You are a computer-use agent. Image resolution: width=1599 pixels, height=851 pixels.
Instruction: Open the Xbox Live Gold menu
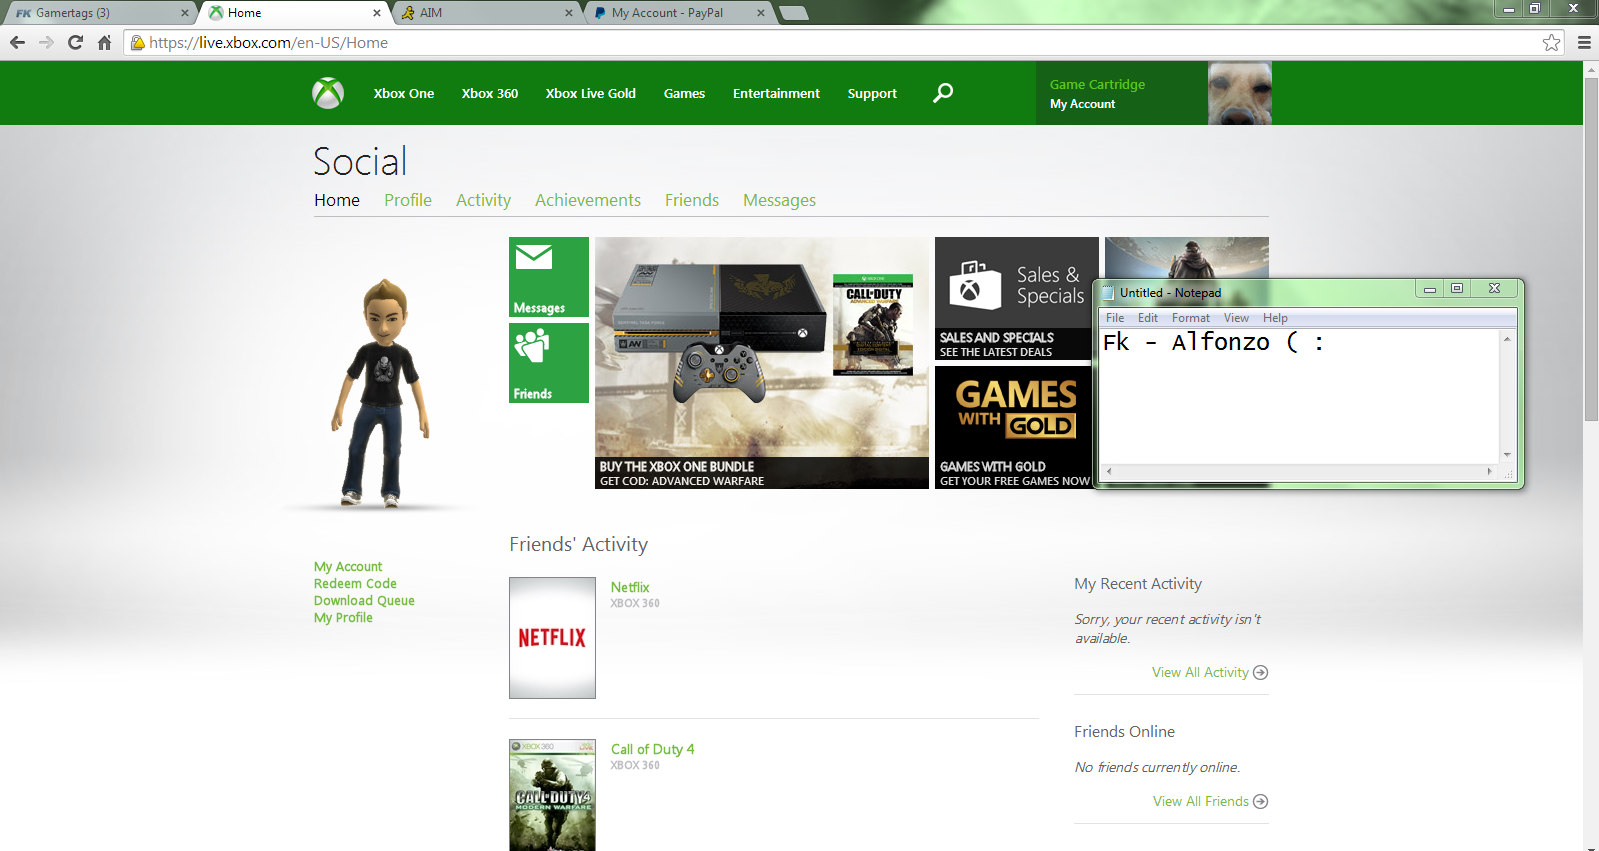point(591,93)
